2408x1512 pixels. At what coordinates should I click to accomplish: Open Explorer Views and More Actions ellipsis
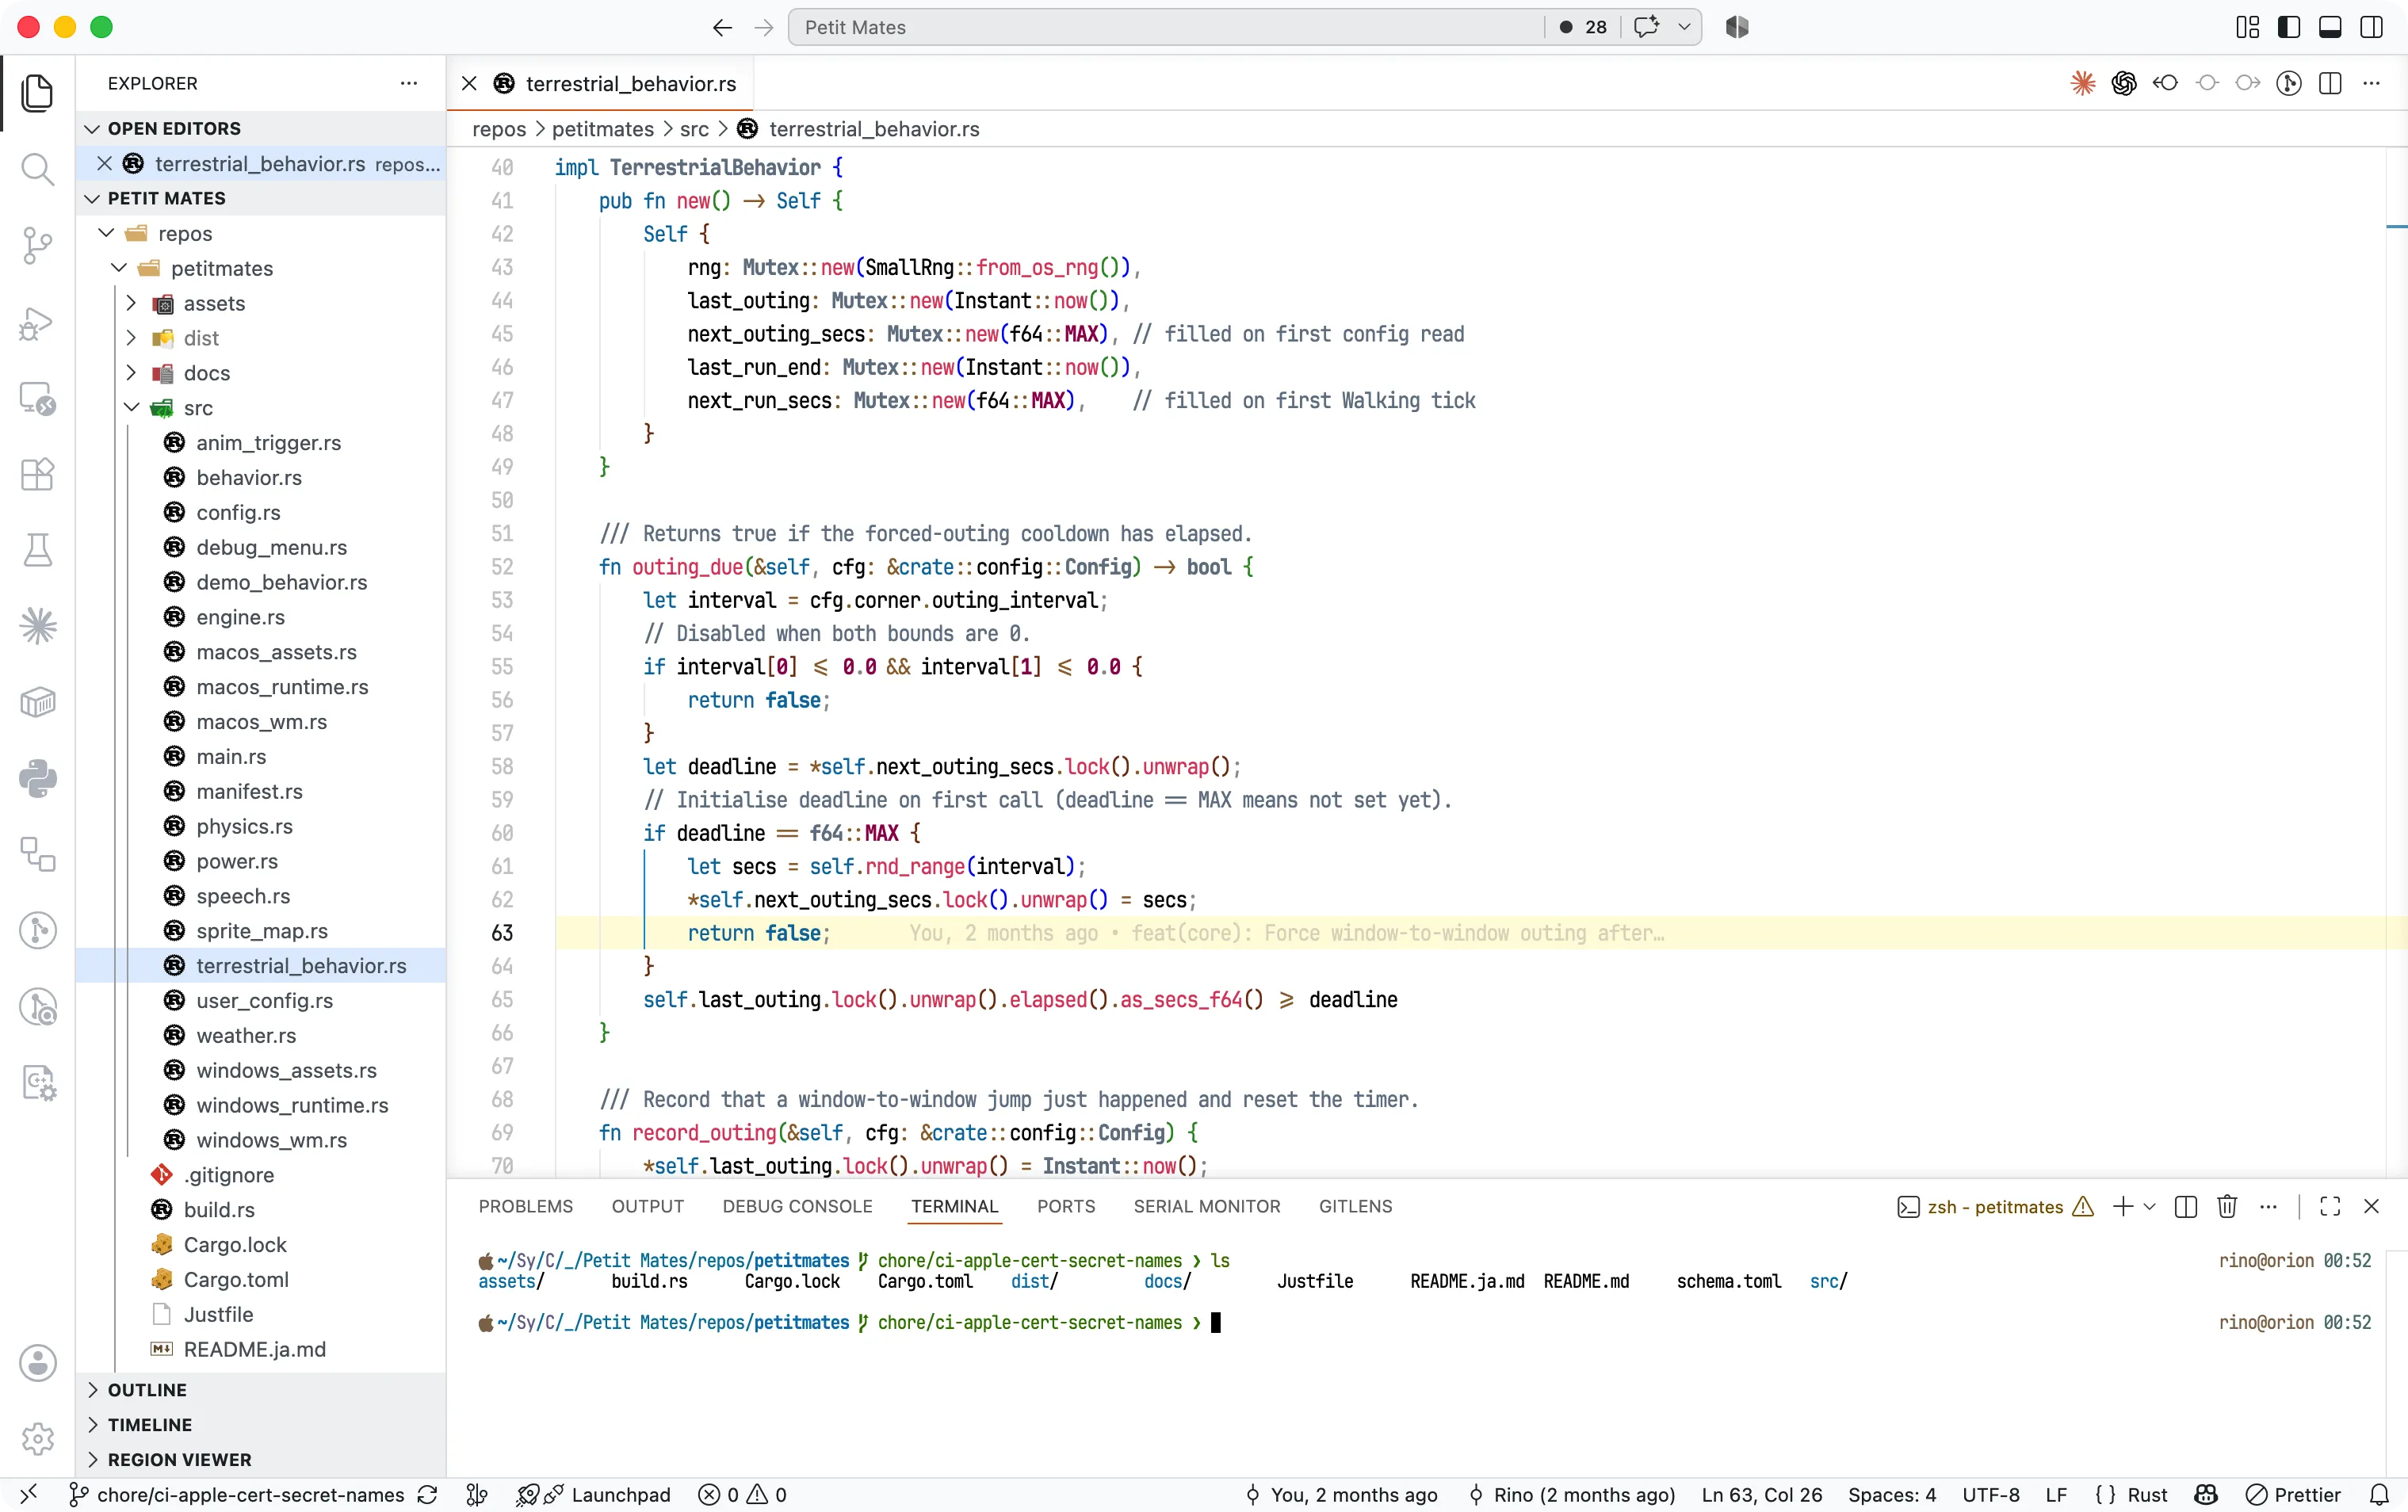click(408, 83)
